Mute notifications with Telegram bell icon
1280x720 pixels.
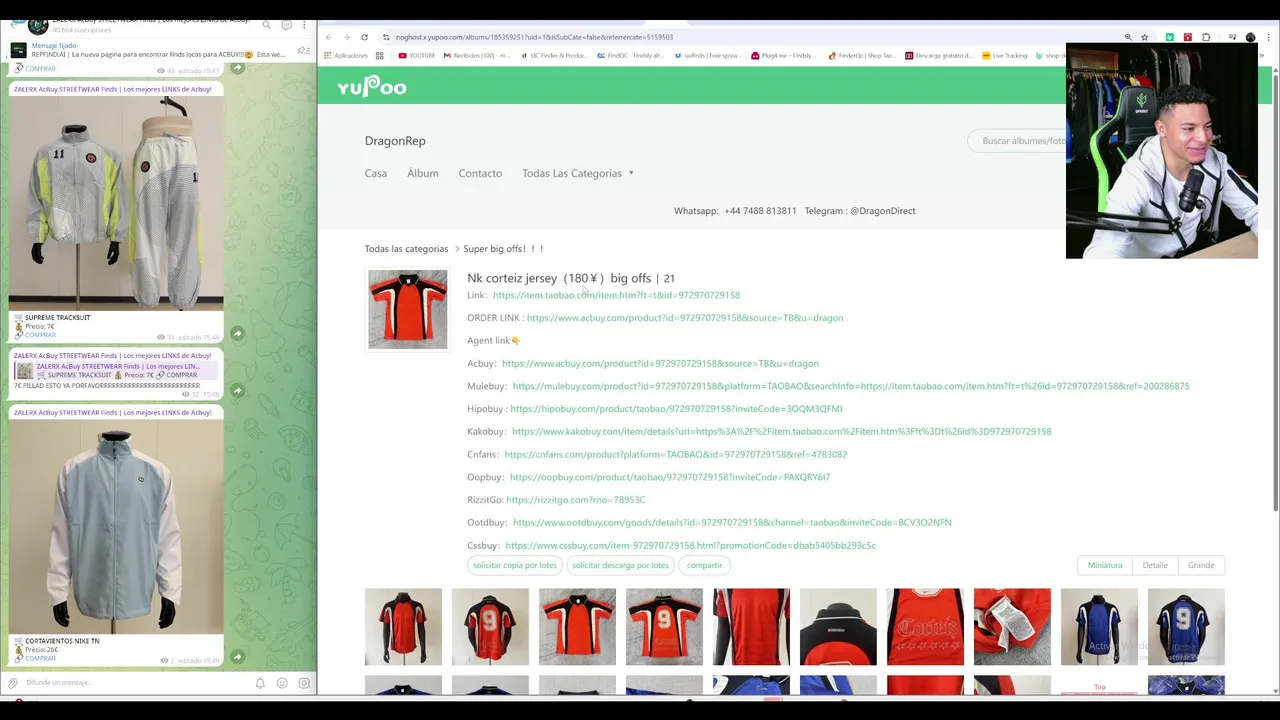[x=260, y=683]
